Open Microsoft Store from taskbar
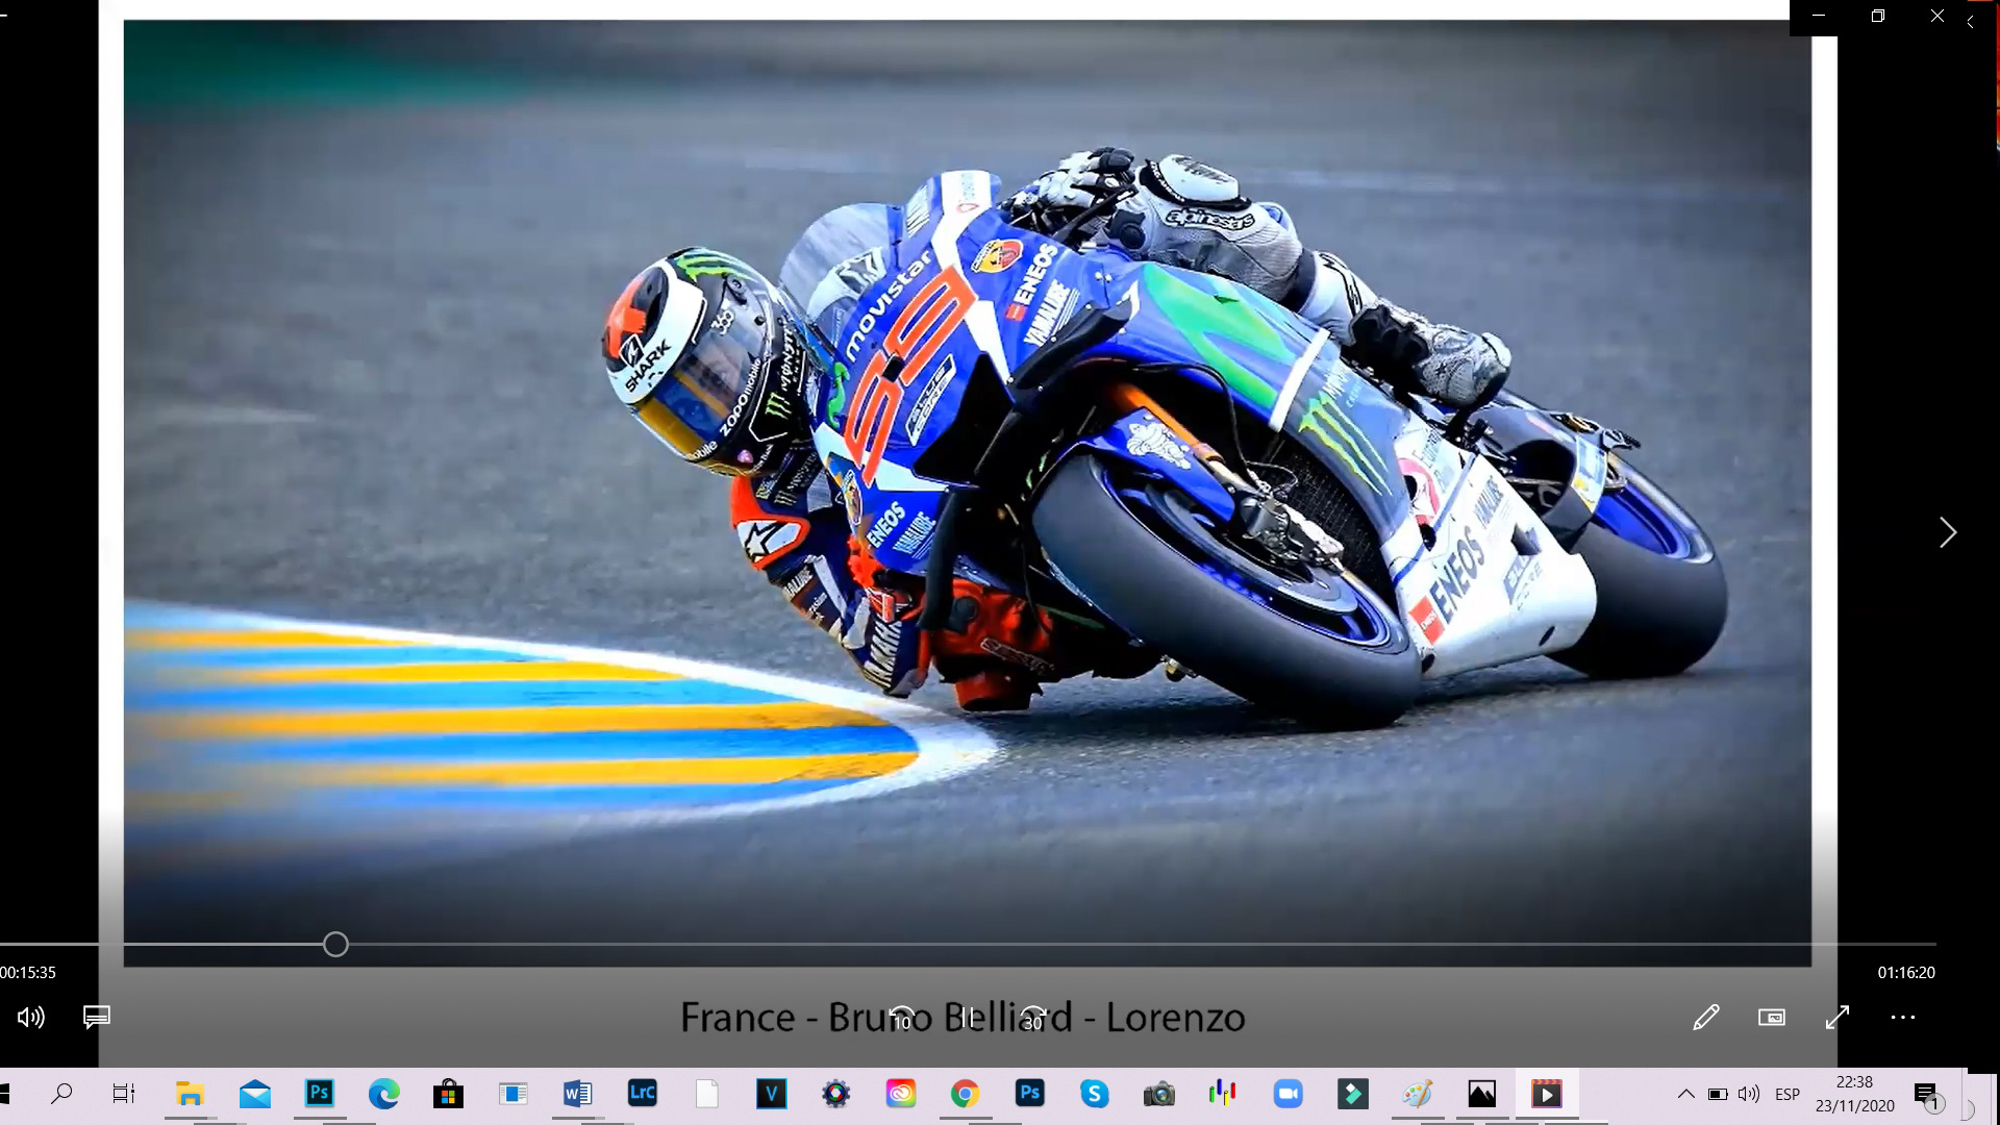This screenshot has height=1125, width=2000. point(448,1094)
